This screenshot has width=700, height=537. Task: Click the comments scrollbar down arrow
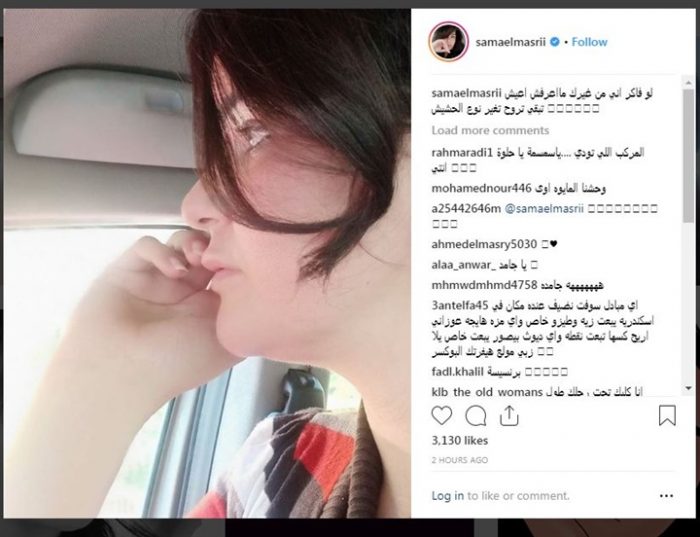point(688,388)
